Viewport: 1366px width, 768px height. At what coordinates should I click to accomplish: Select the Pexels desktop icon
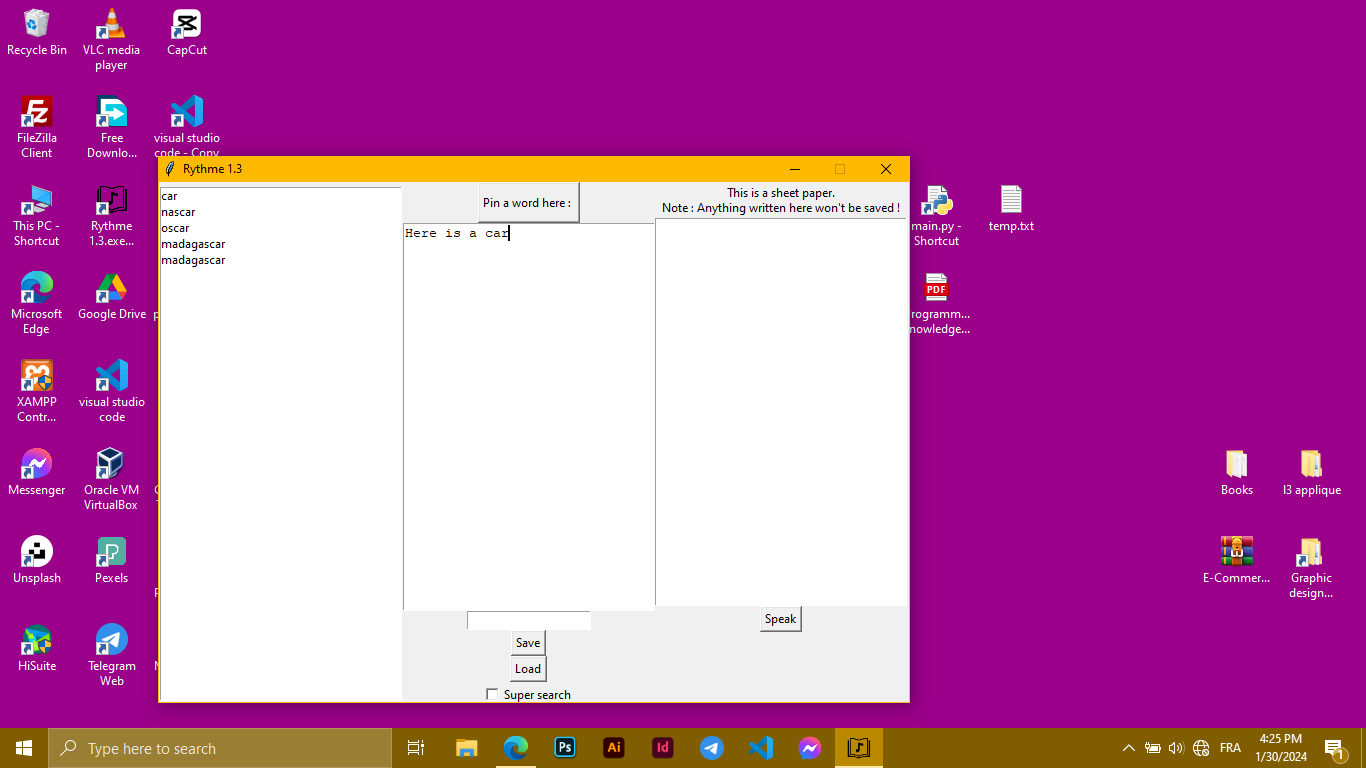tap(111, 559)
